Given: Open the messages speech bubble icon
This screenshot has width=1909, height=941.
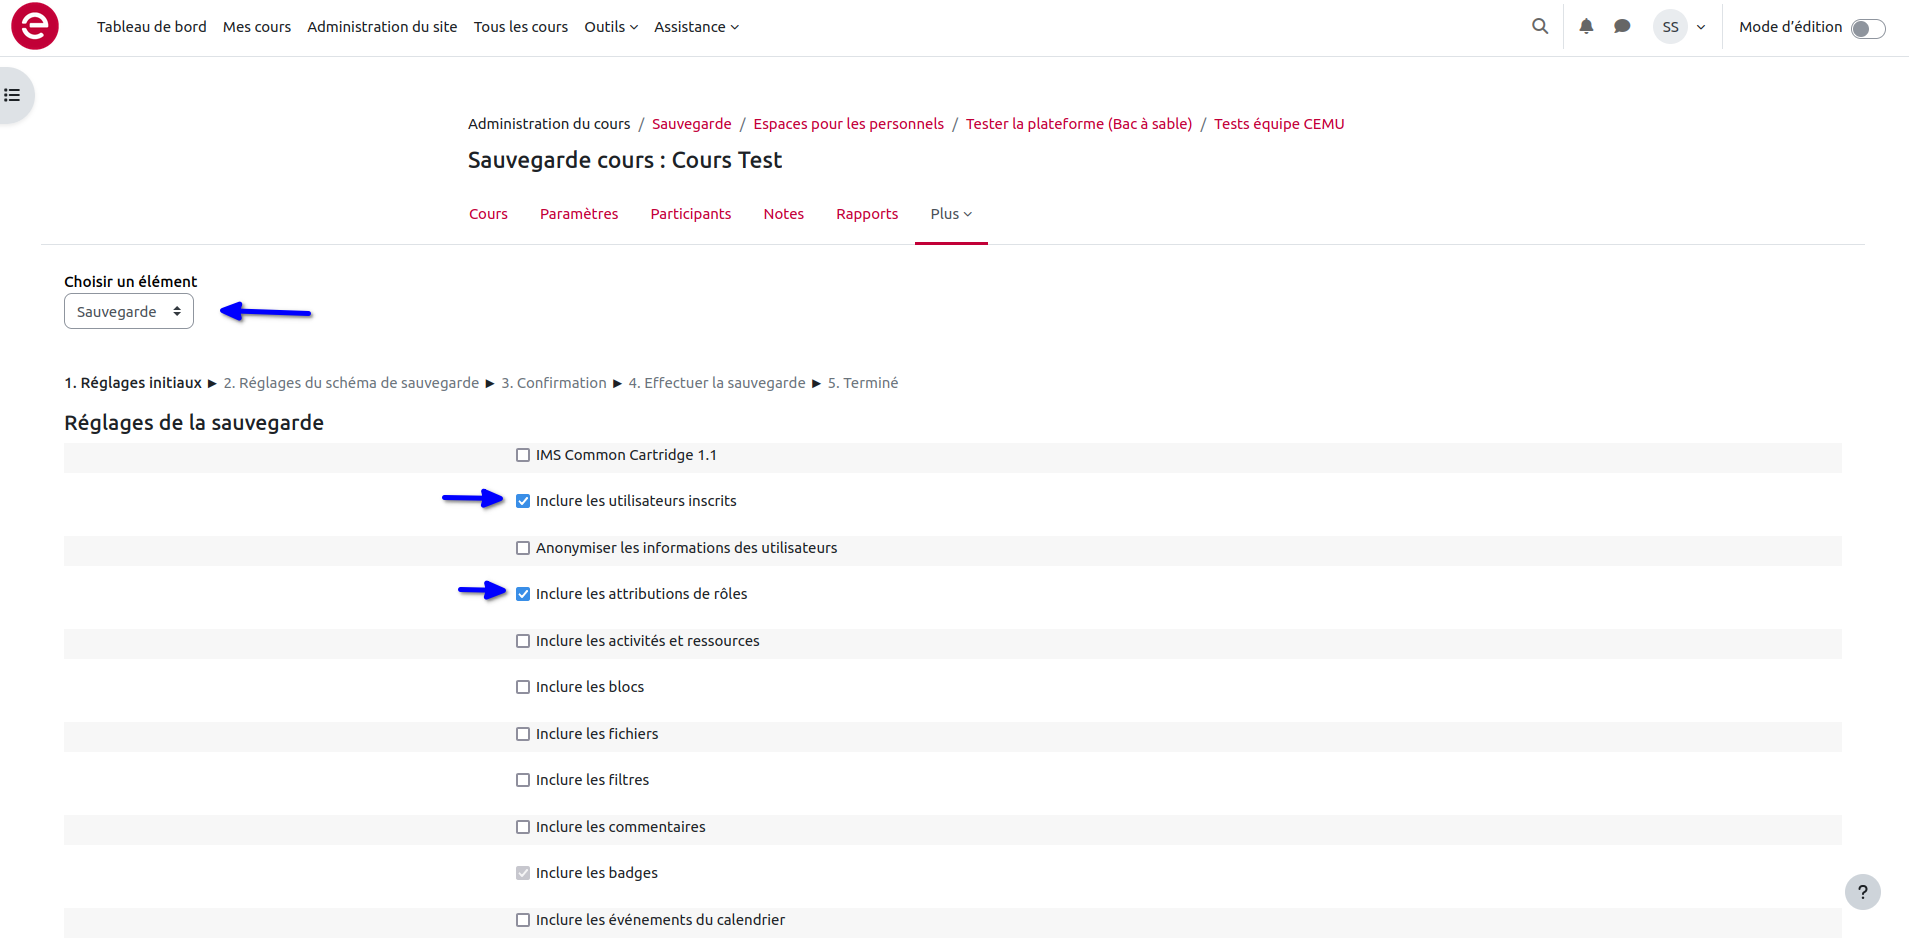Looking at the screenshot, I should point(1622,27).
